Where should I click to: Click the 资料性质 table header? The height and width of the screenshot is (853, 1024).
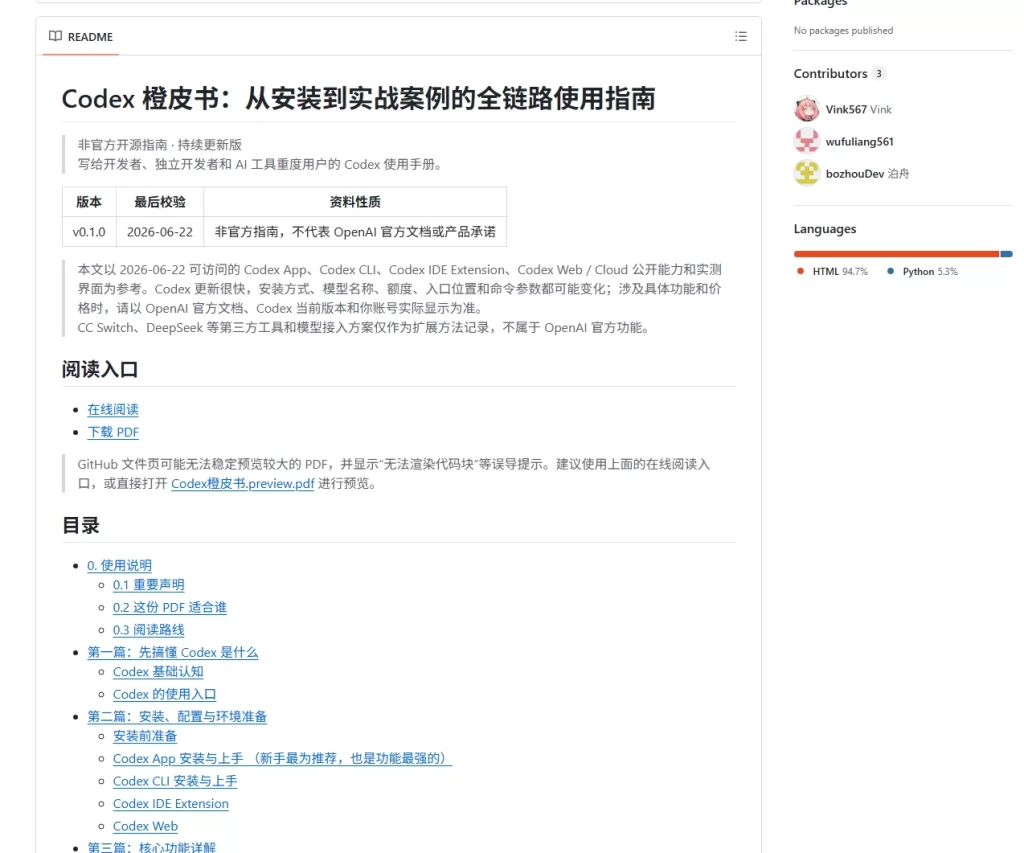(x=355, y=202)
